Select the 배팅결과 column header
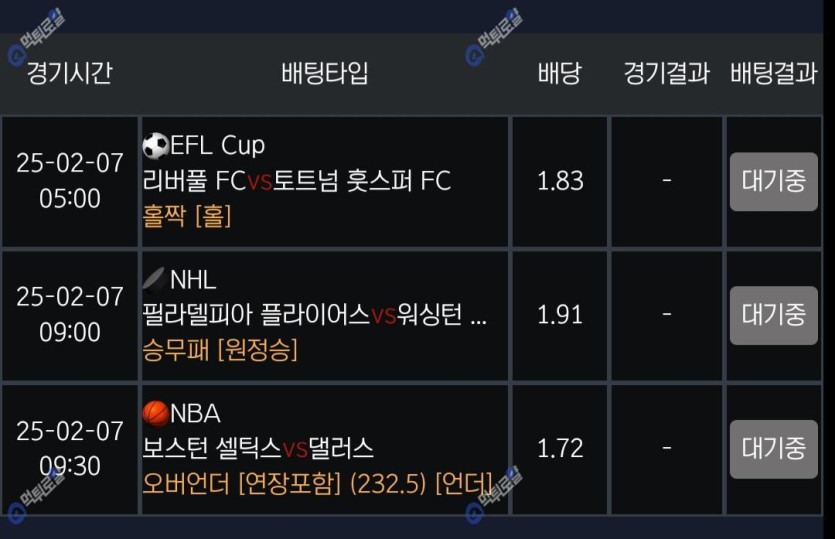Viewport: 835px width, 539px height. point(773,73)
